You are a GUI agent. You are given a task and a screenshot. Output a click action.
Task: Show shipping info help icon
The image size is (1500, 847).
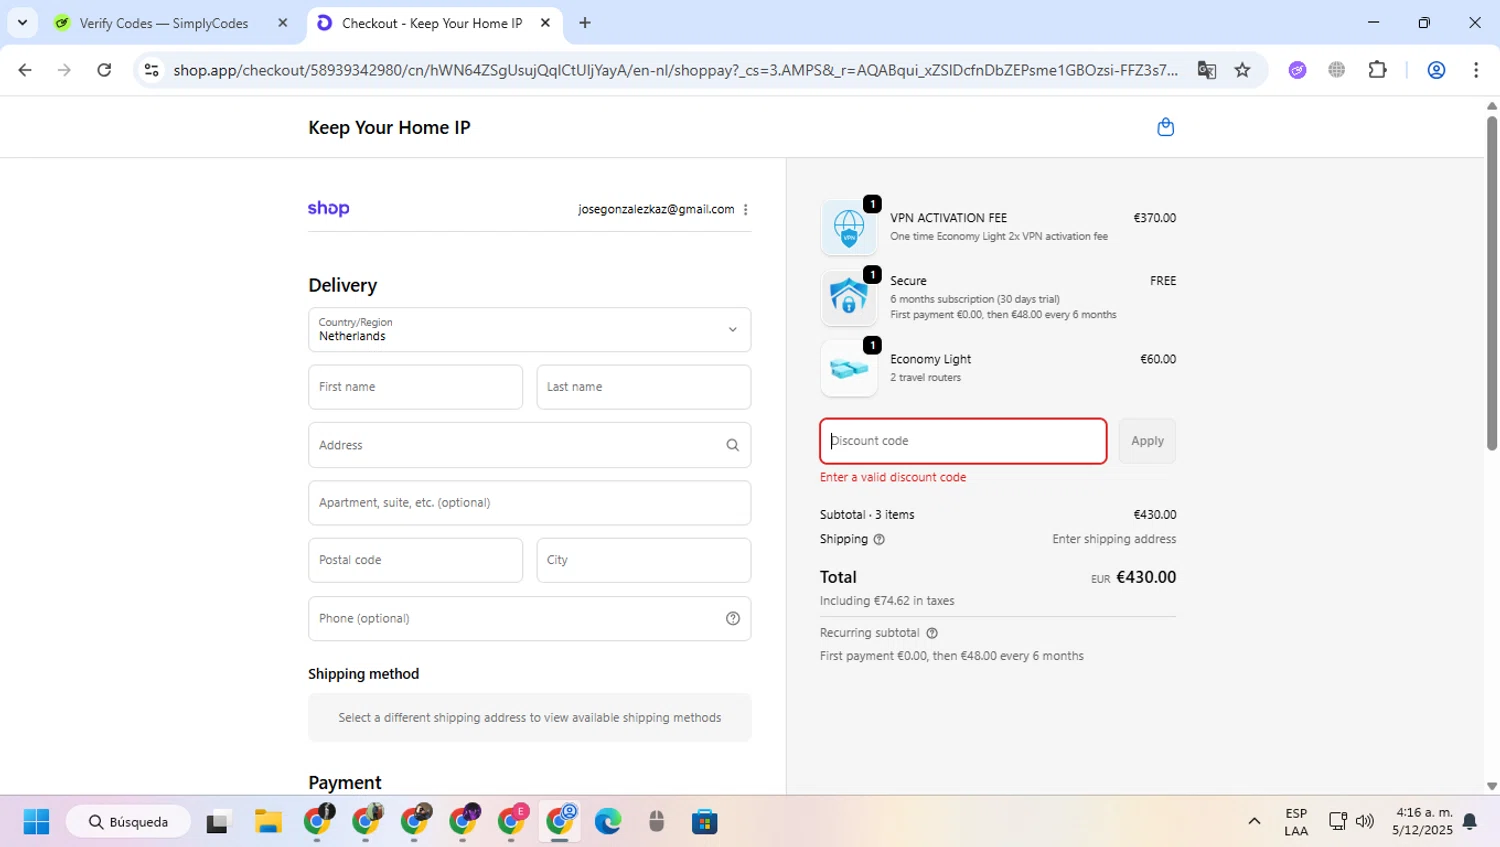(x=880, y=540)
